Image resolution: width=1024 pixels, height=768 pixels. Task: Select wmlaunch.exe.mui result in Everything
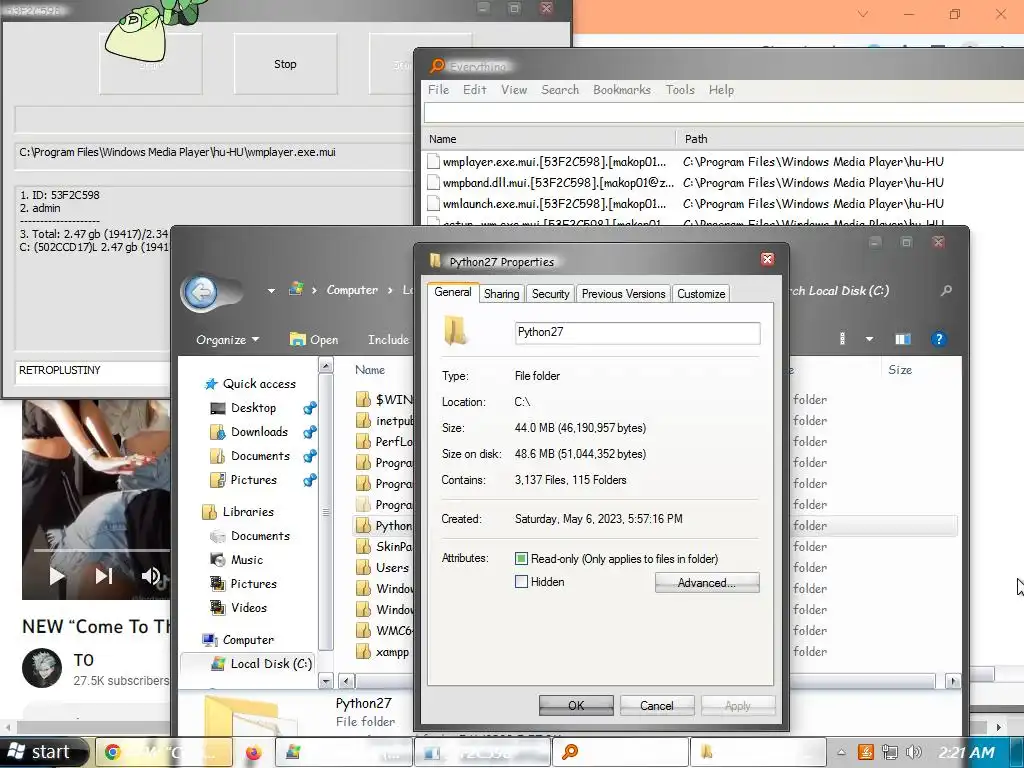click(554, 203)
